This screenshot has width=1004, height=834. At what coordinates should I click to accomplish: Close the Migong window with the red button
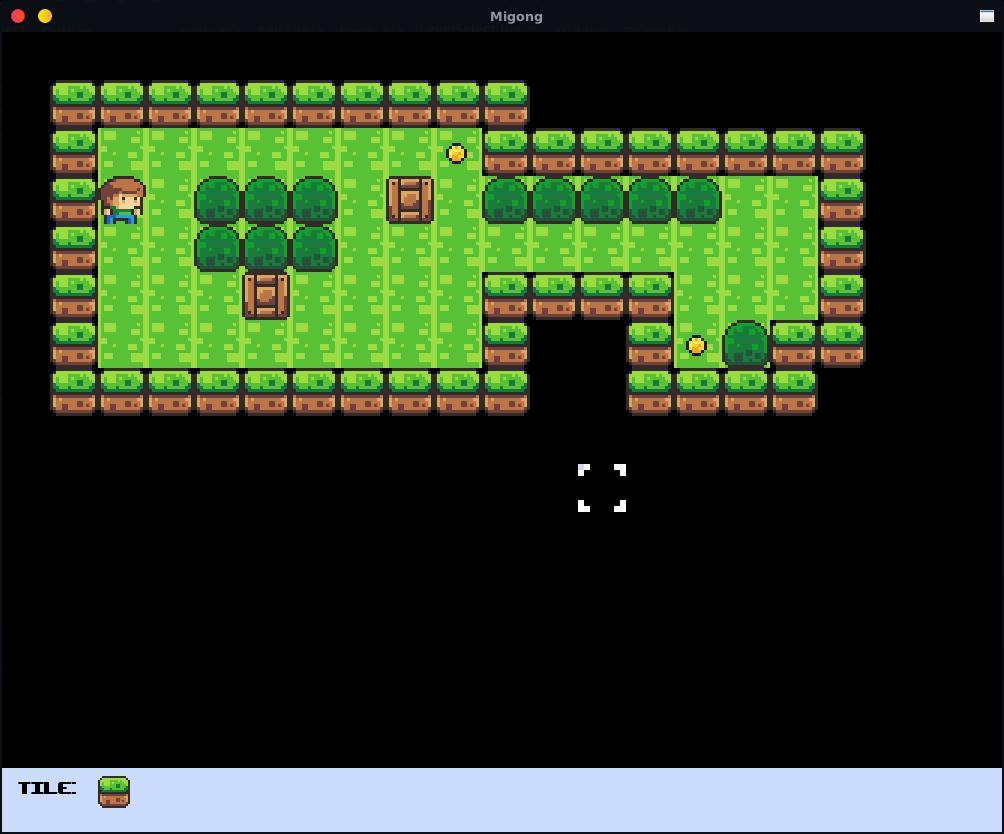[x=18, y=16]
